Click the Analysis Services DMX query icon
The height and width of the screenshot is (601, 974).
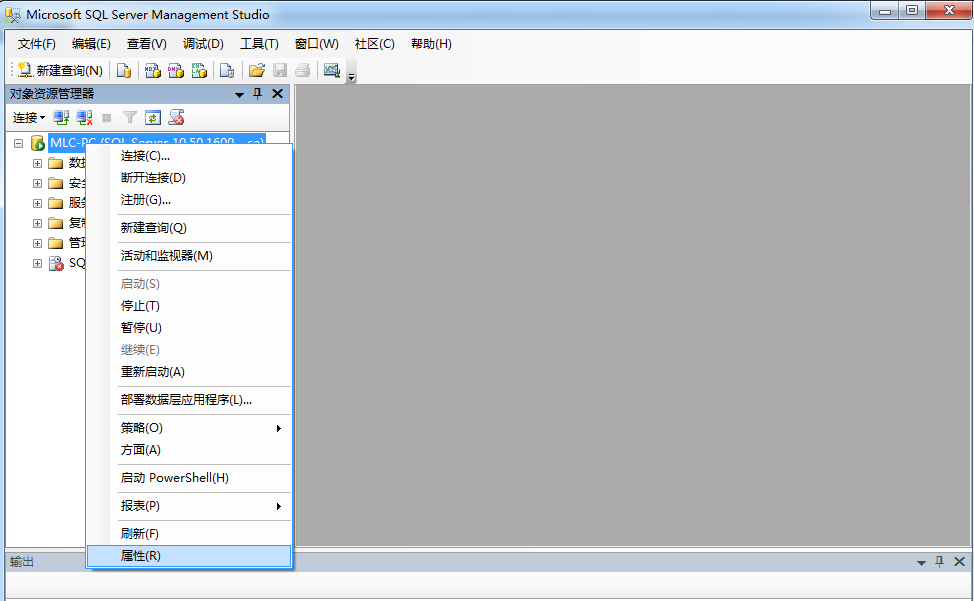(x=176, y=70)
